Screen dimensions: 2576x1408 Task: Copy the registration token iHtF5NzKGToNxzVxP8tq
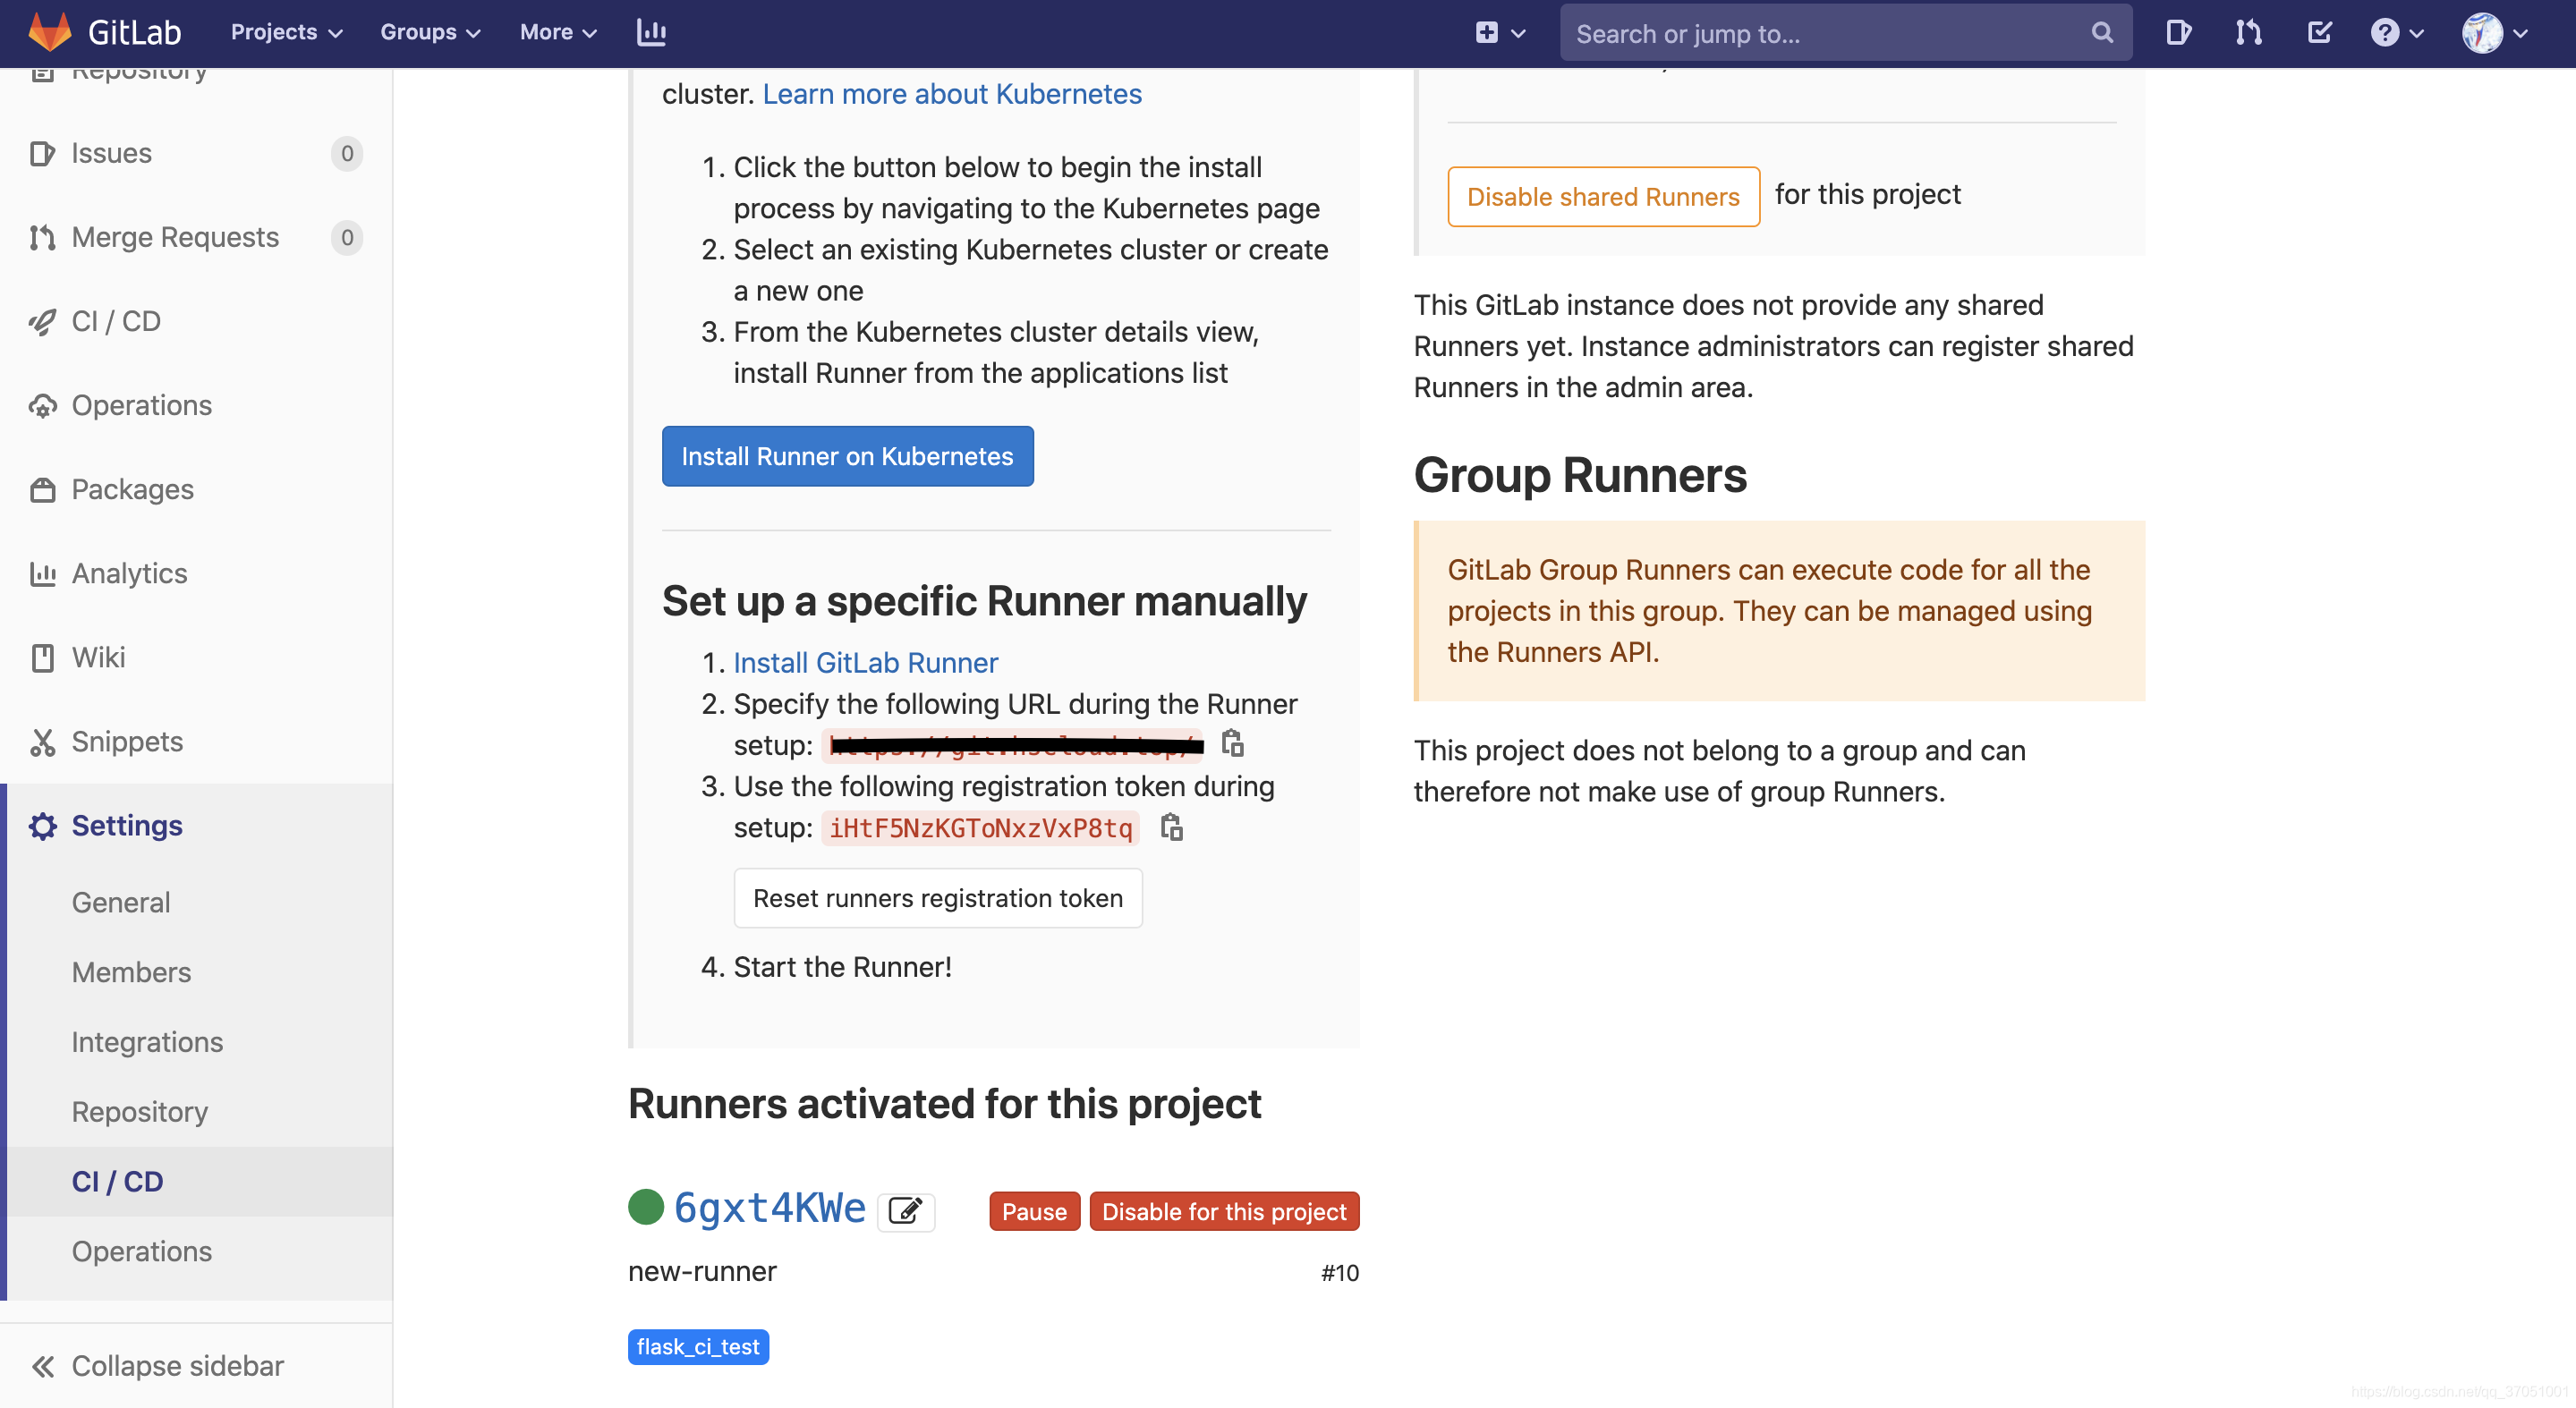[1171, 828]
